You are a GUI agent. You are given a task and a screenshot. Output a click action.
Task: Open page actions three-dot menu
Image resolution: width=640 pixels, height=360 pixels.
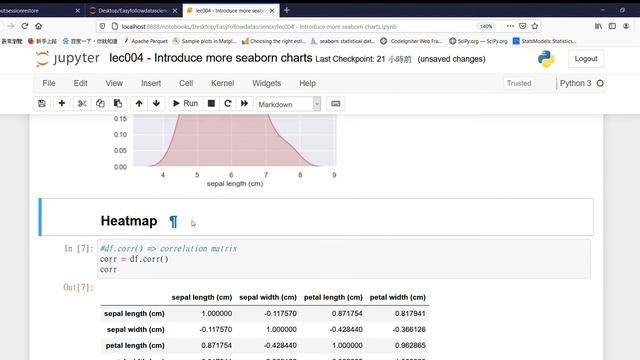pos(510,26)
